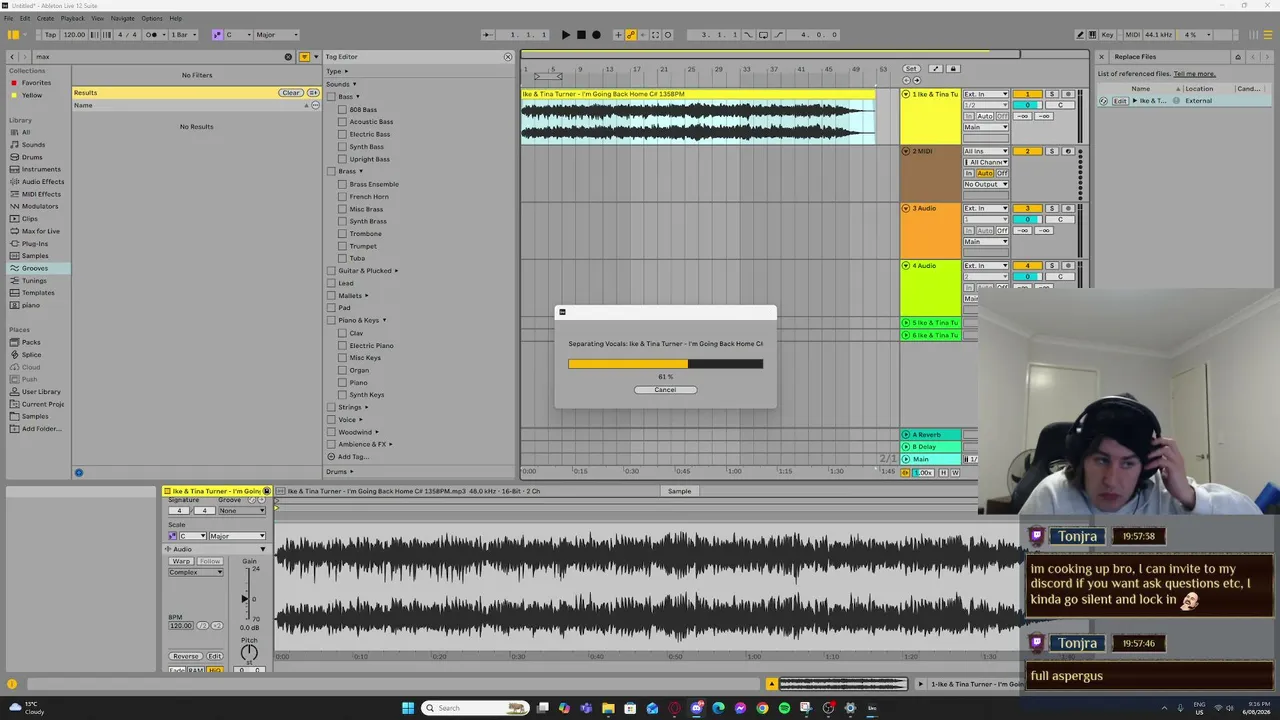
Task: Open the Create menu
Action: coord(45,18)
